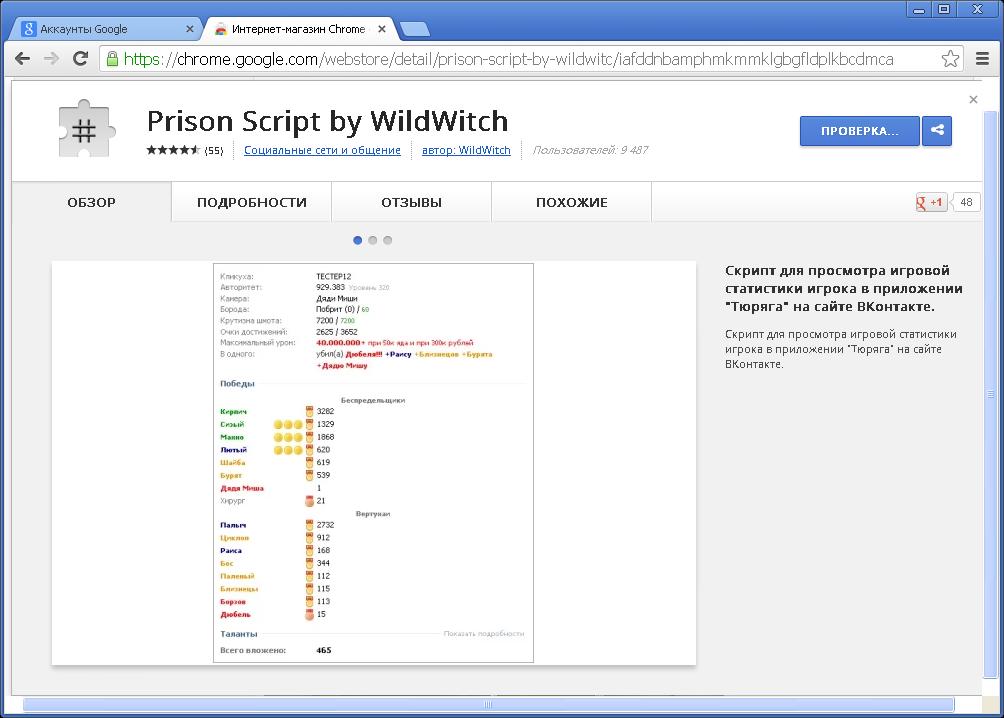1004x718 pixels.
Task: Click the Пользователей: 9 487 text
Action: pos(590,150)
